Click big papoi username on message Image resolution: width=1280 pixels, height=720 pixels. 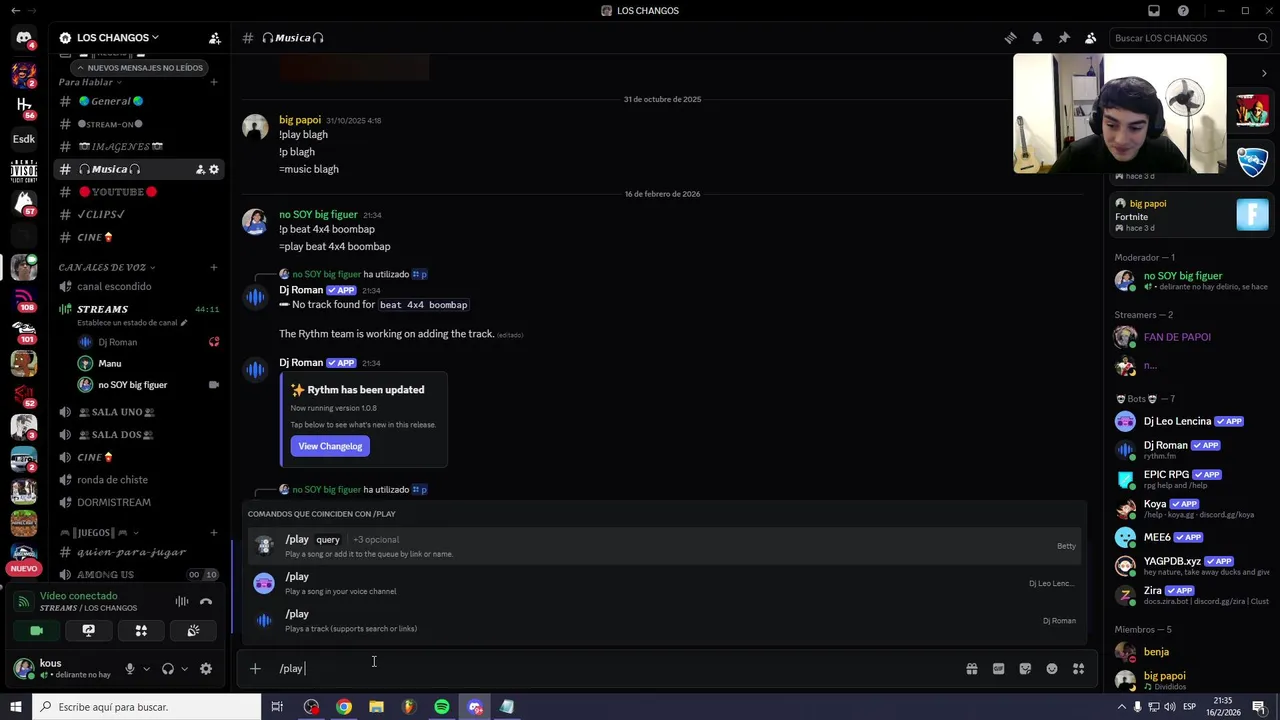[300, 120]
